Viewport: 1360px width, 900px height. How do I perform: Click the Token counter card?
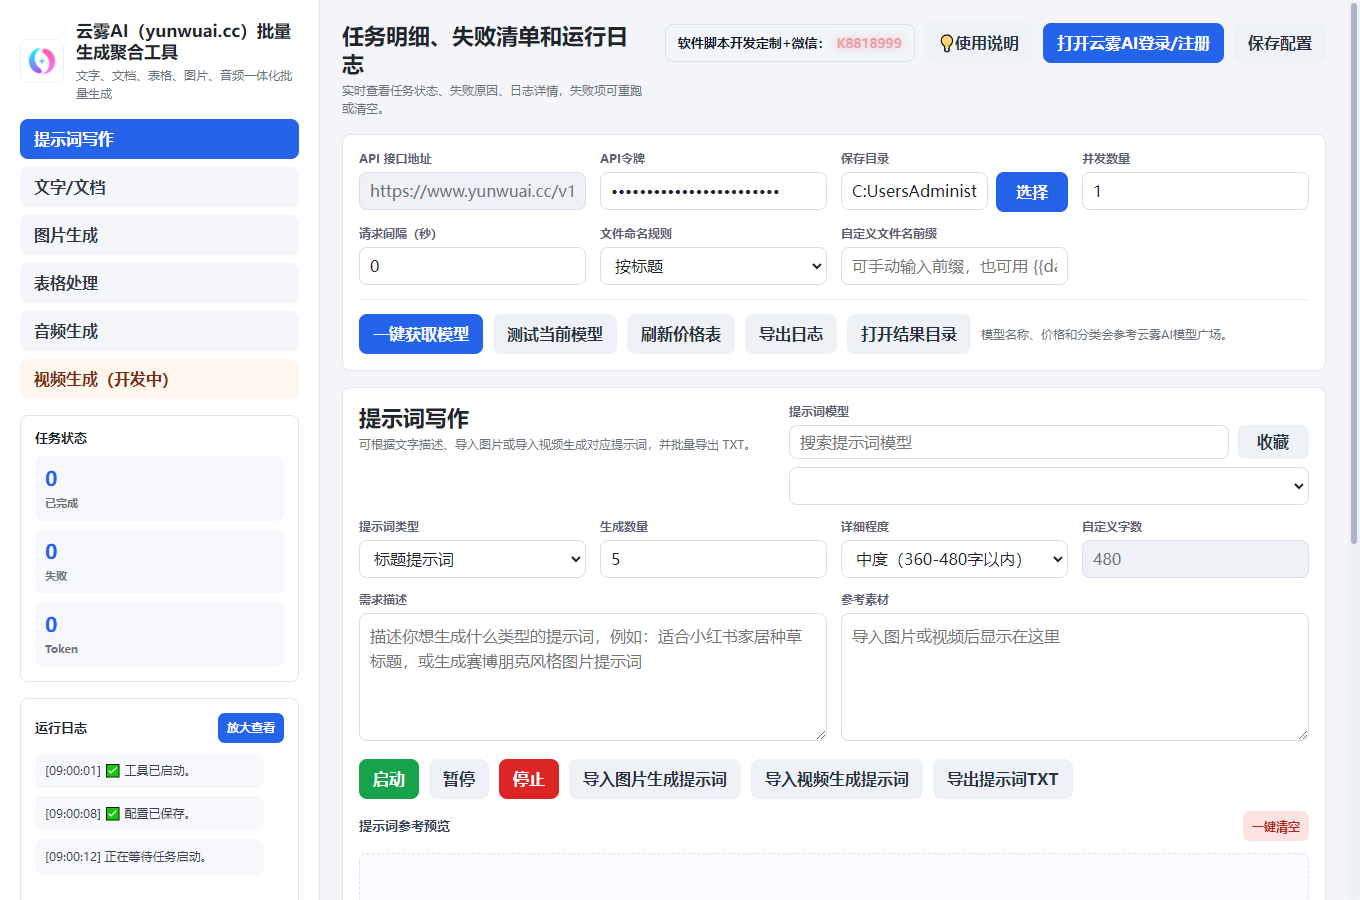tap(159, 635)
